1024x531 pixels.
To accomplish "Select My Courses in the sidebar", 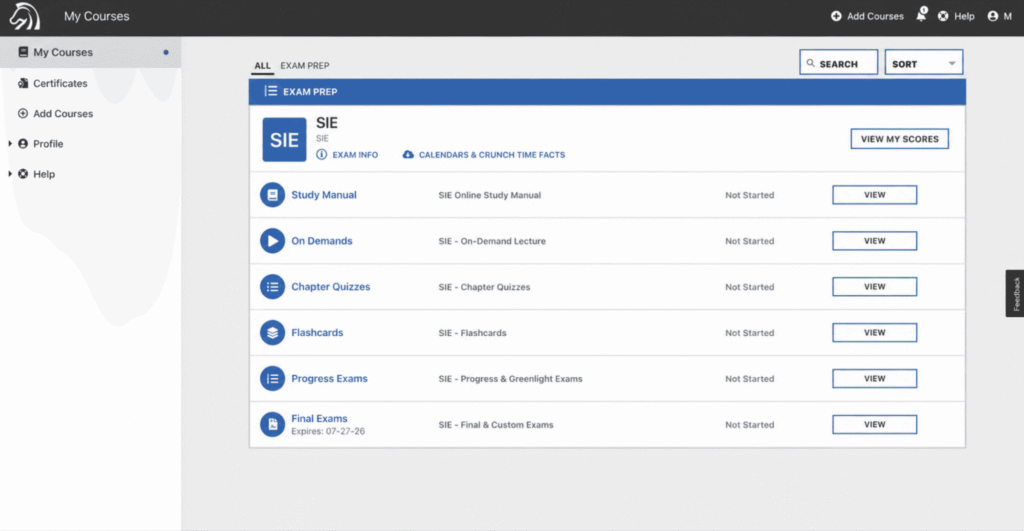I will click(91, 52).
